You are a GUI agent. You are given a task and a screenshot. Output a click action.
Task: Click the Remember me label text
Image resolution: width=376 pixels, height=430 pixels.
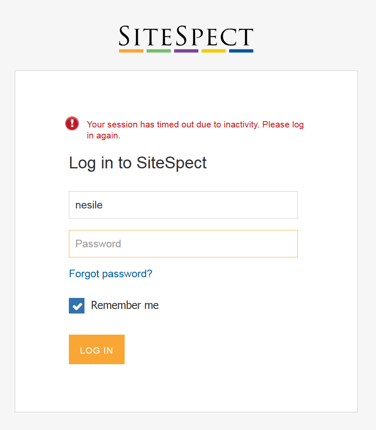(x=125, y=305)
